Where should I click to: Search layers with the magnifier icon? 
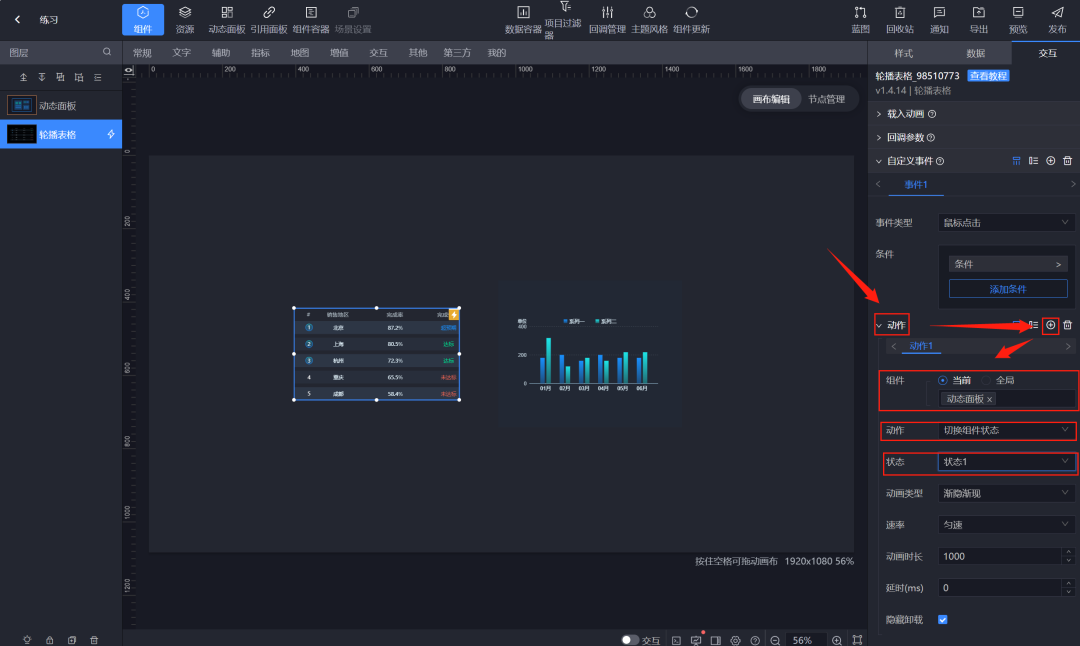pos(107,52)
